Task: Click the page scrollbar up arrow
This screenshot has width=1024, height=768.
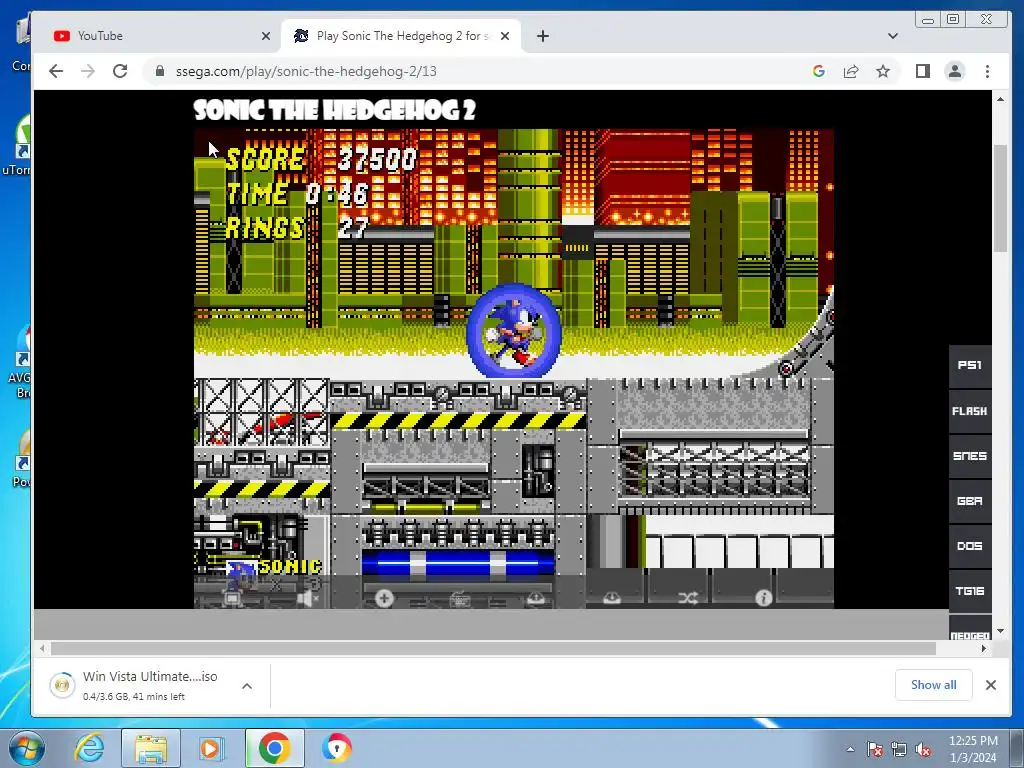Action: 1000,99
